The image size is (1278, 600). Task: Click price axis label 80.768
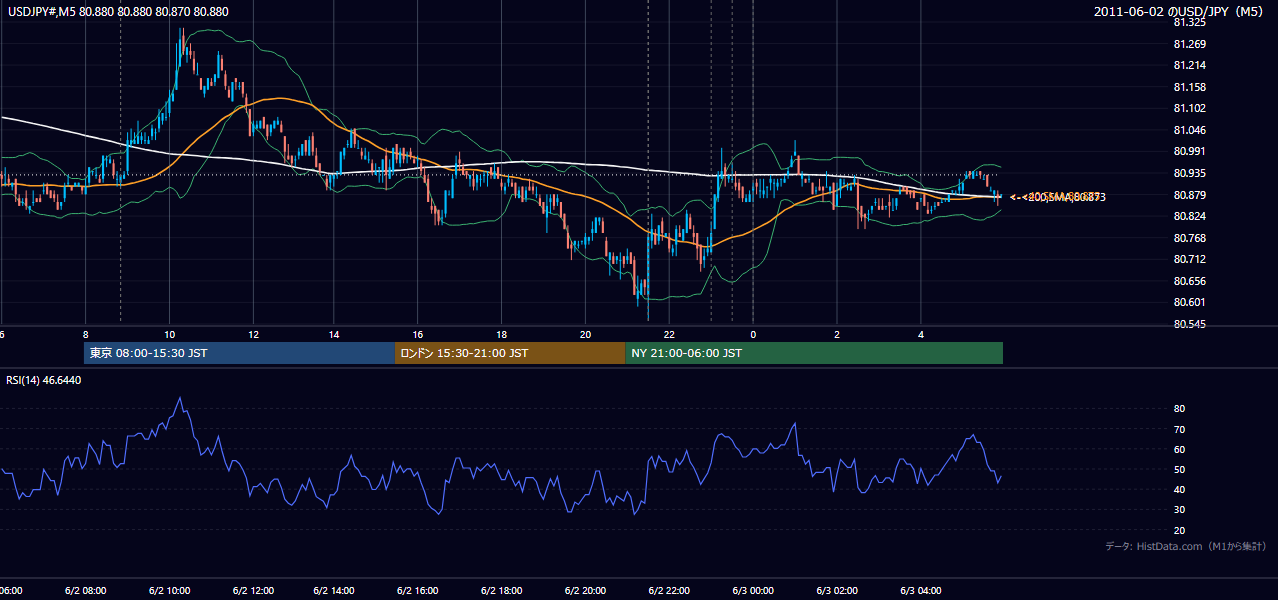pyautogui.click(x=1190, y=238)
